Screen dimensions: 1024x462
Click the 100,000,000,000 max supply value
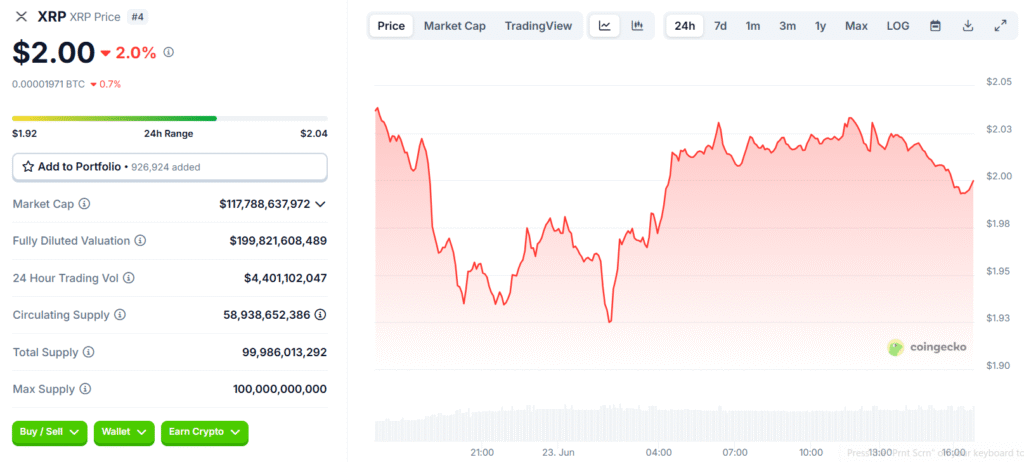tap(280, 389)
